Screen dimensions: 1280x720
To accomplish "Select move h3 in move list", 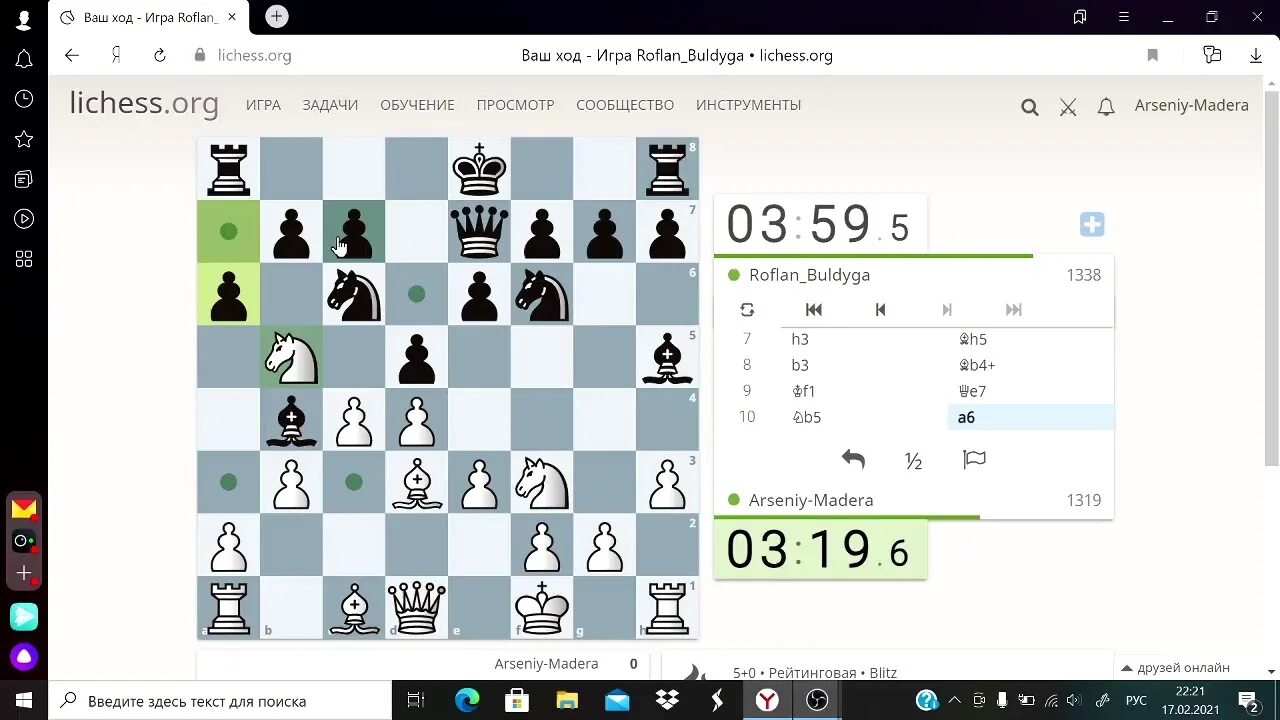I will click(864, 339).
